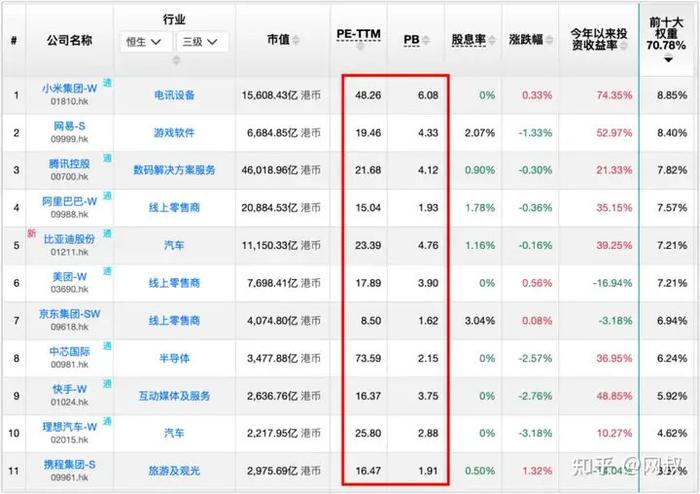Open 网易-S stock link
700x494 pixels.
coord(70,126)
